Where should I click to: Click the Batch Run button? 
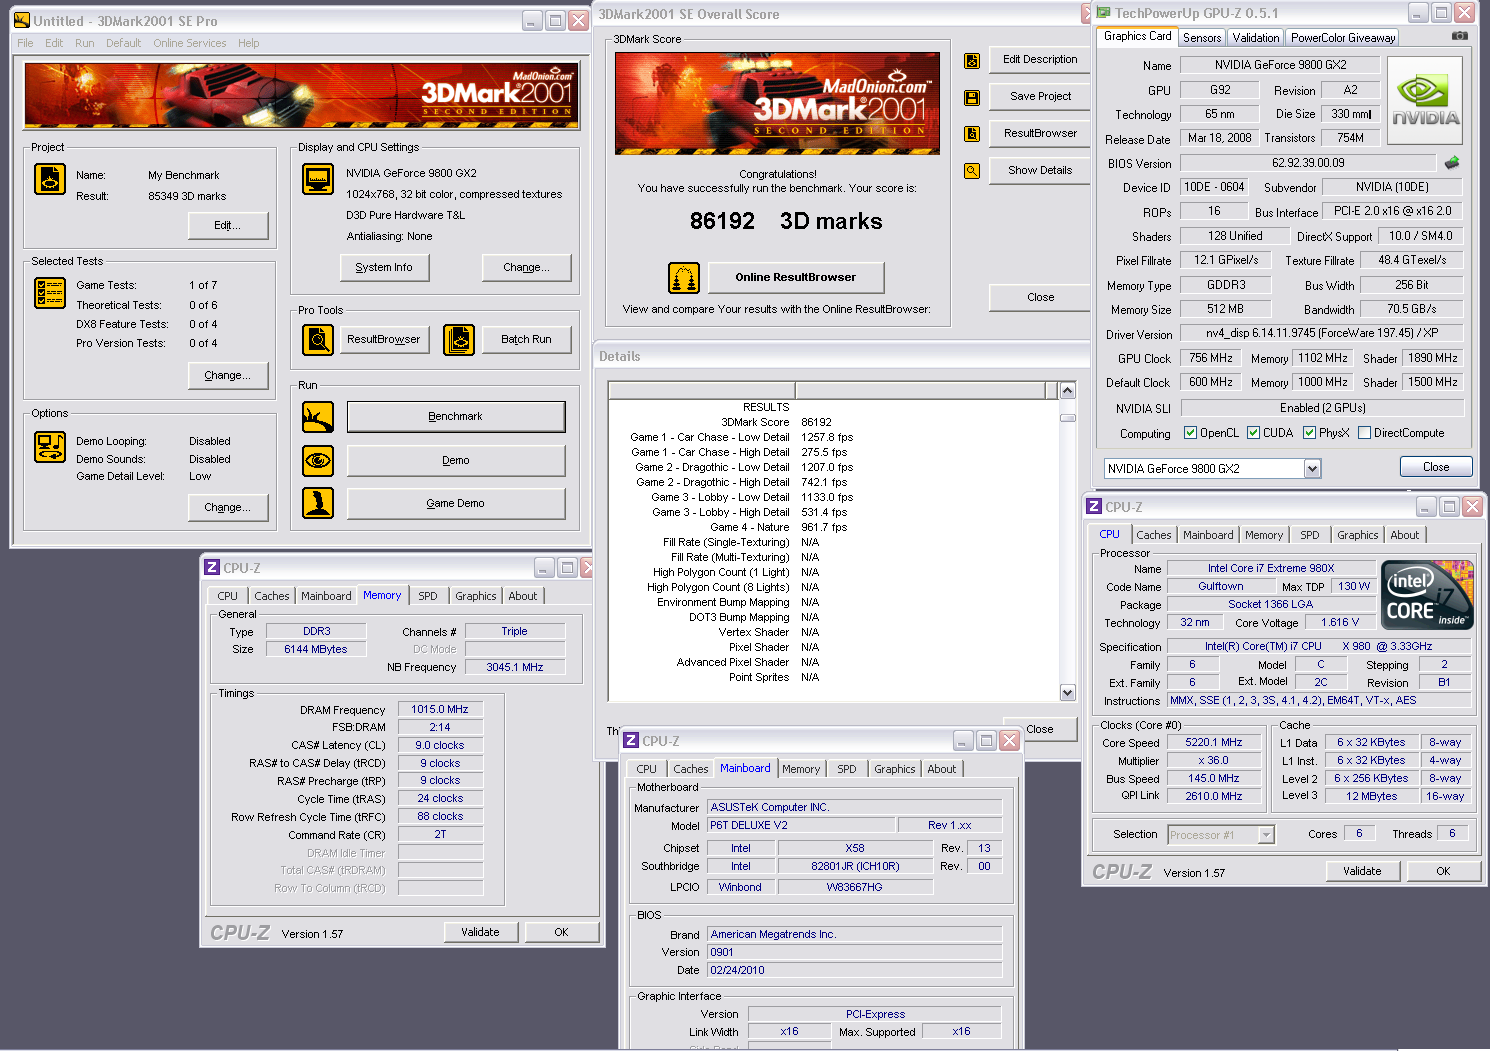526,339
